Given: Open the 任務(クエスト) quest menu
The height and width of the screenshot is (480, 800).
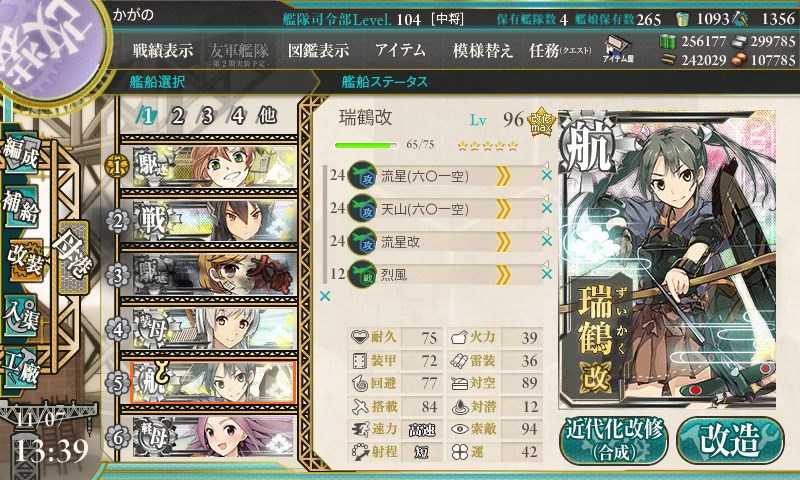Looking at the screenshot, I should pyautogui.click(x=560, y=50).
